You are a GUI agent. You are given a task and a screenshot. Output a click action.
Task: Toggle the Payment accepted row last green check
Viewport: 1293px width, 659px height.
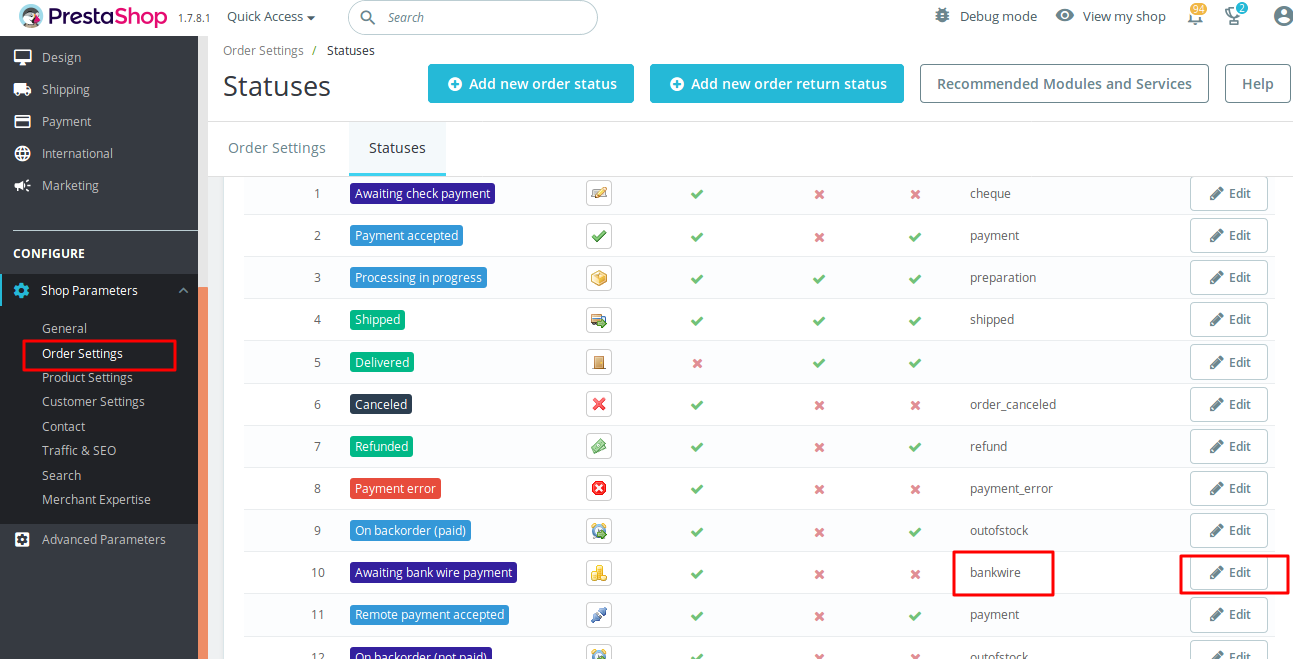pyautogui.click(x=915, y=237)
